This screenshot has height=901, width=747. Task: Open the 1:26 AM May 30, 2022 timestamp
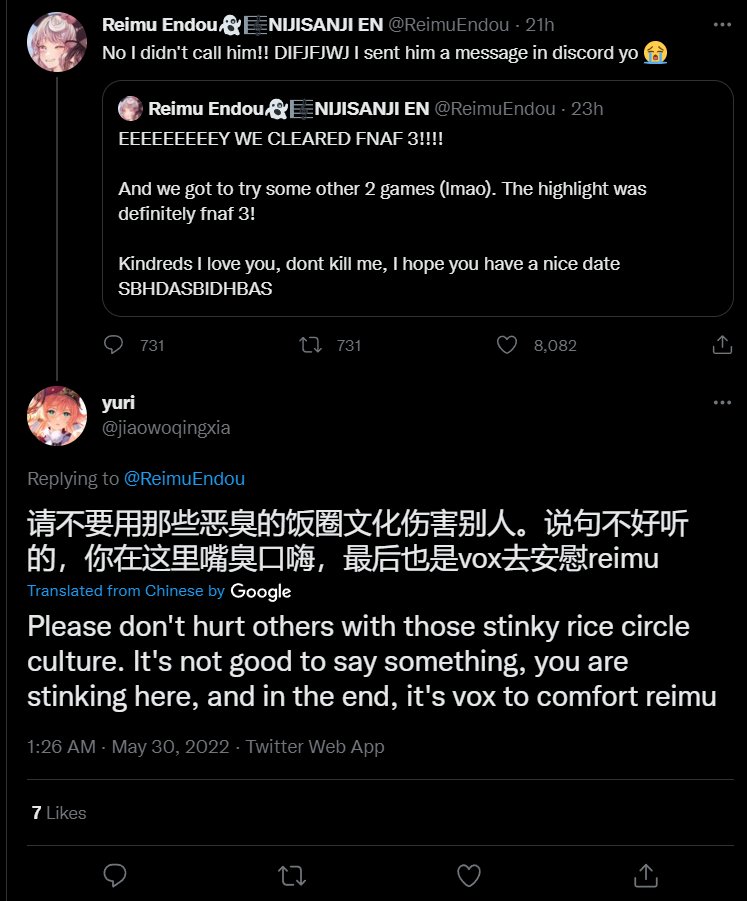[128, 746]
